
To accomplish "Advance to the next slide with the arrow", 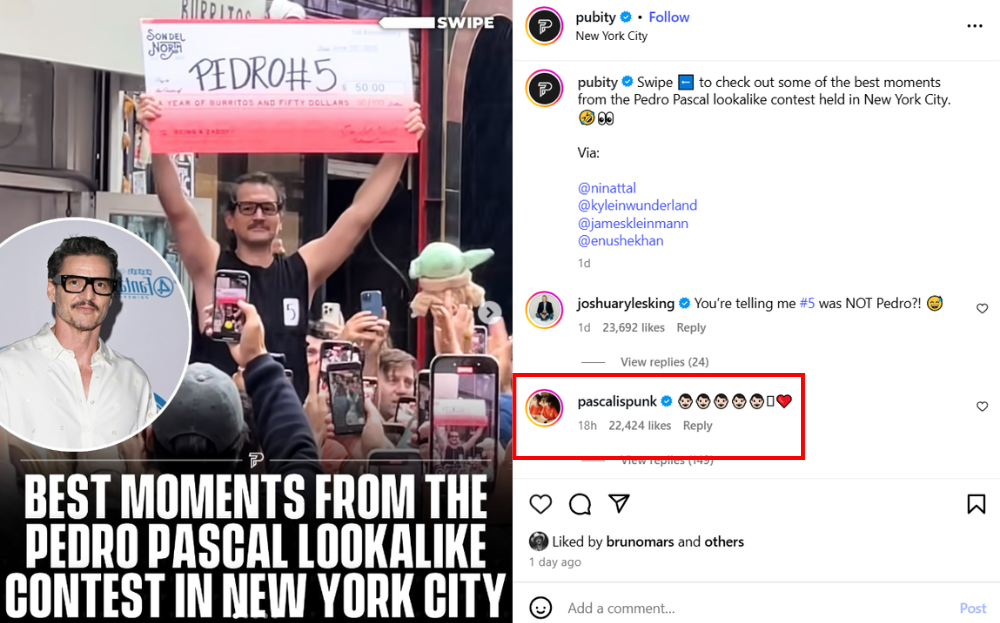I will pyautogui.click(x=489, y=312).
